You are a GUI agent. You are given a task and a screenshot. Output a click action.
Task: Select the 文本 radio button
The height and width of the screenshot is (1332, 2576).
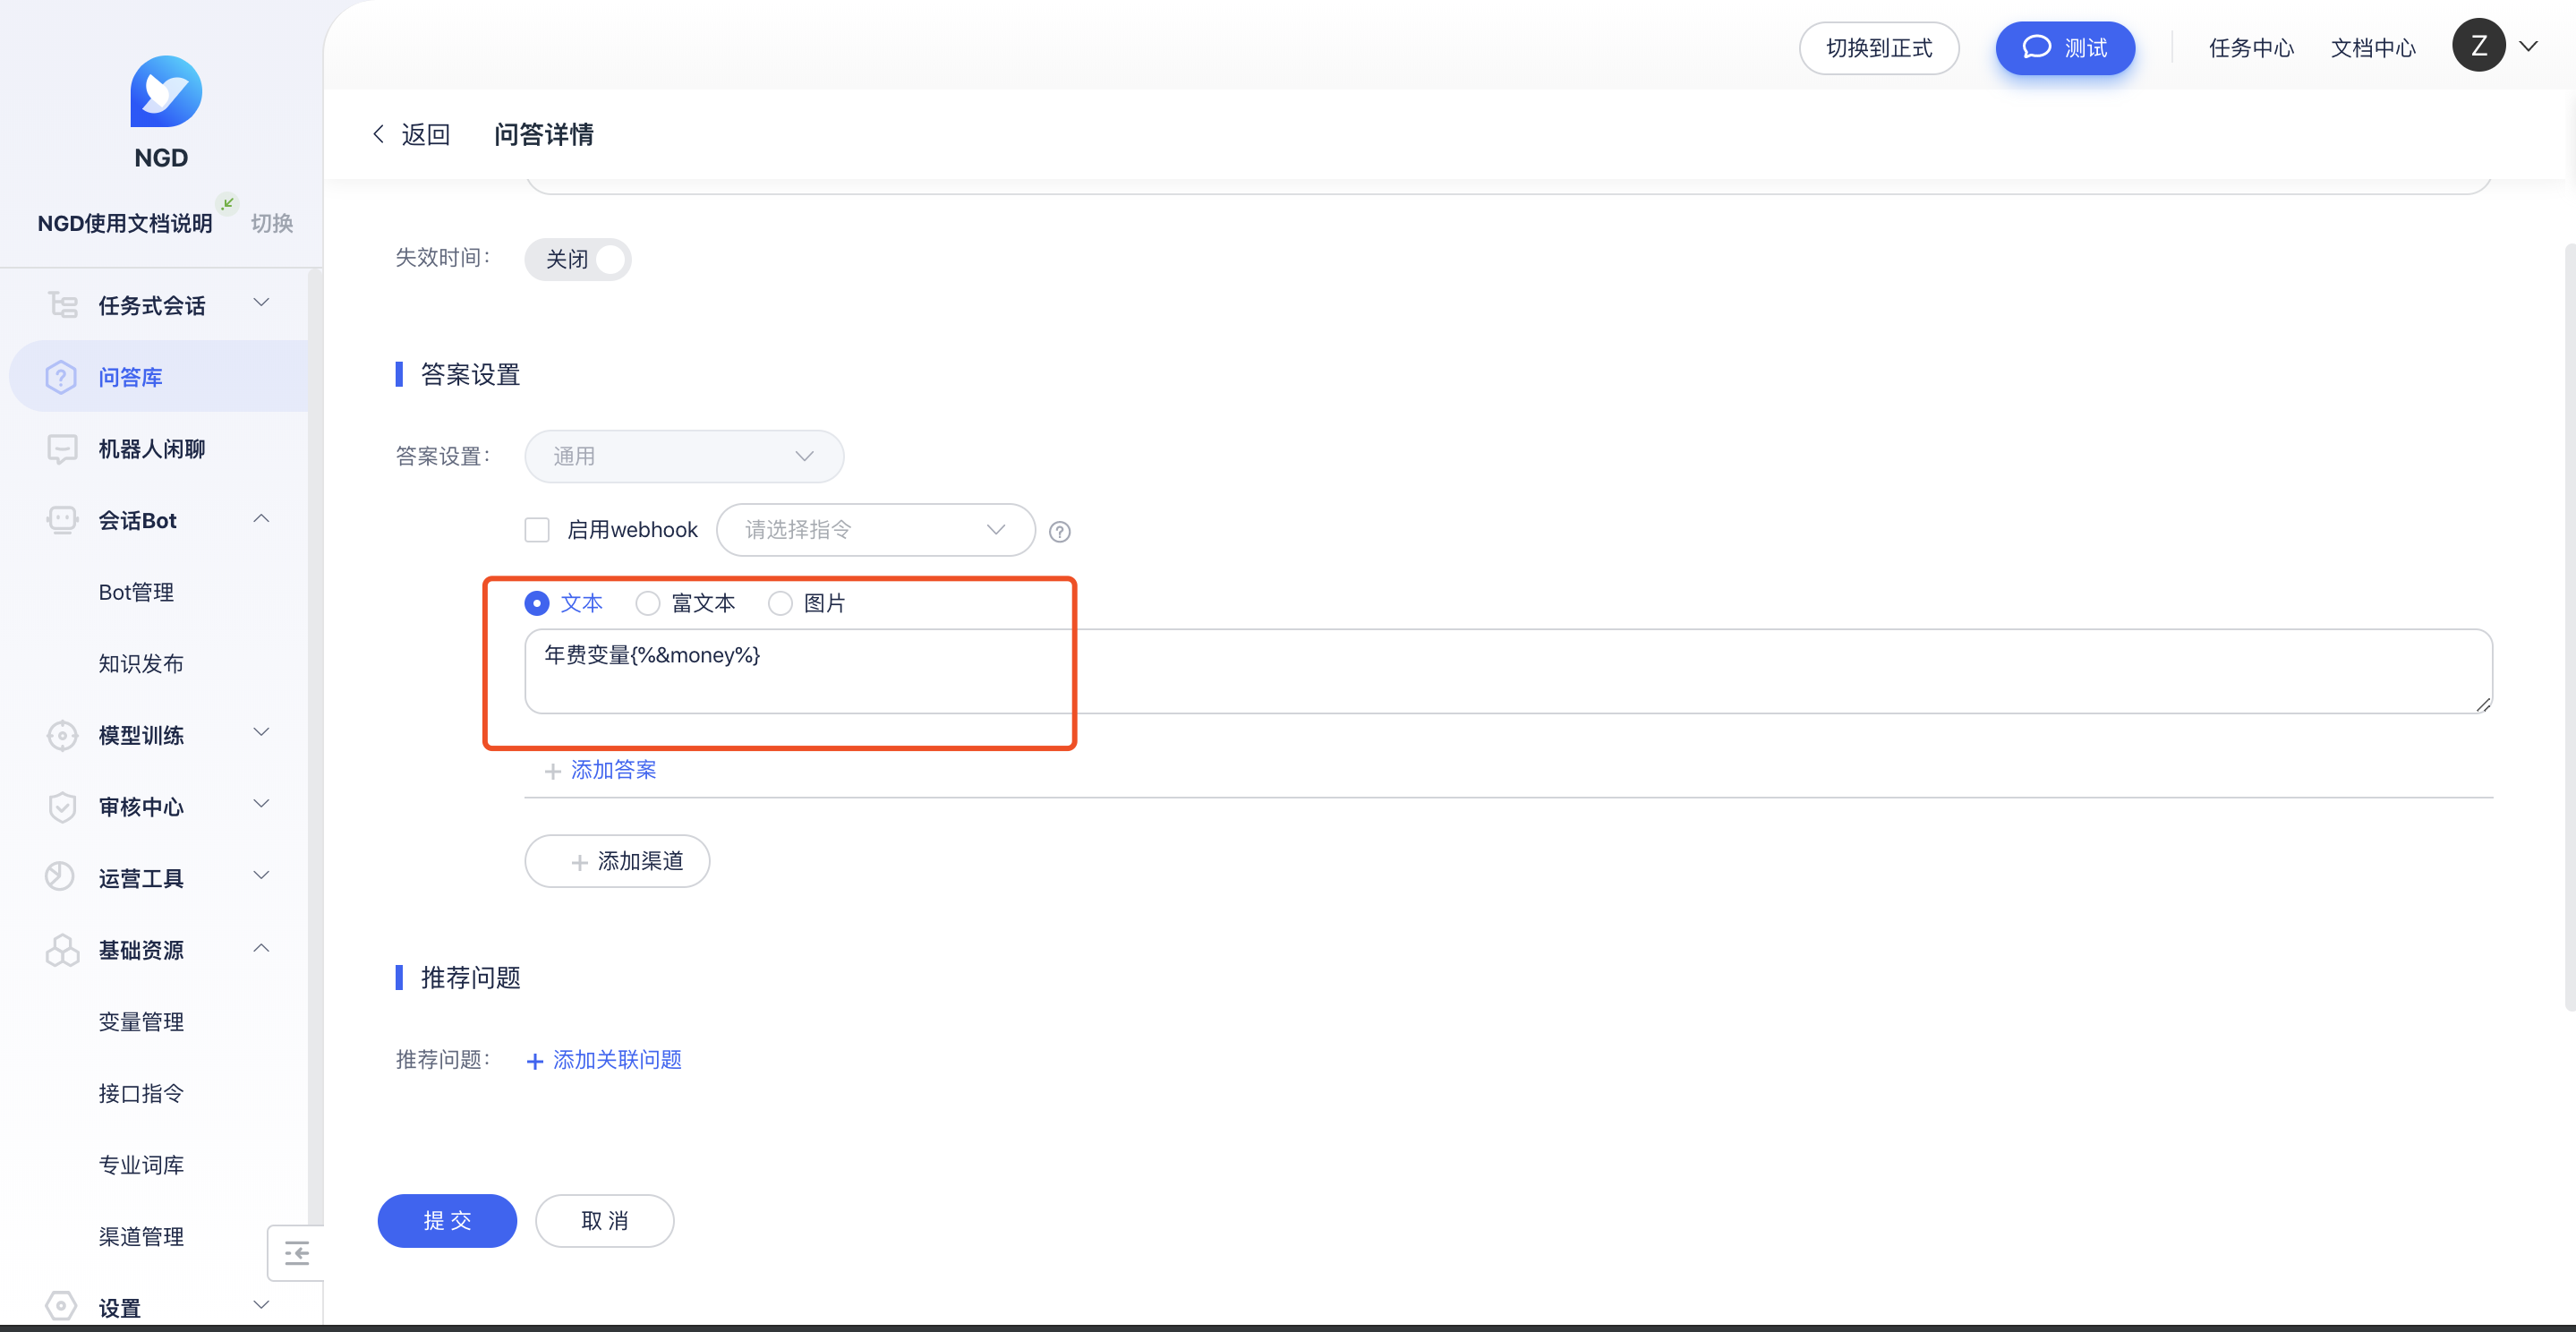[x=537, y=603]
